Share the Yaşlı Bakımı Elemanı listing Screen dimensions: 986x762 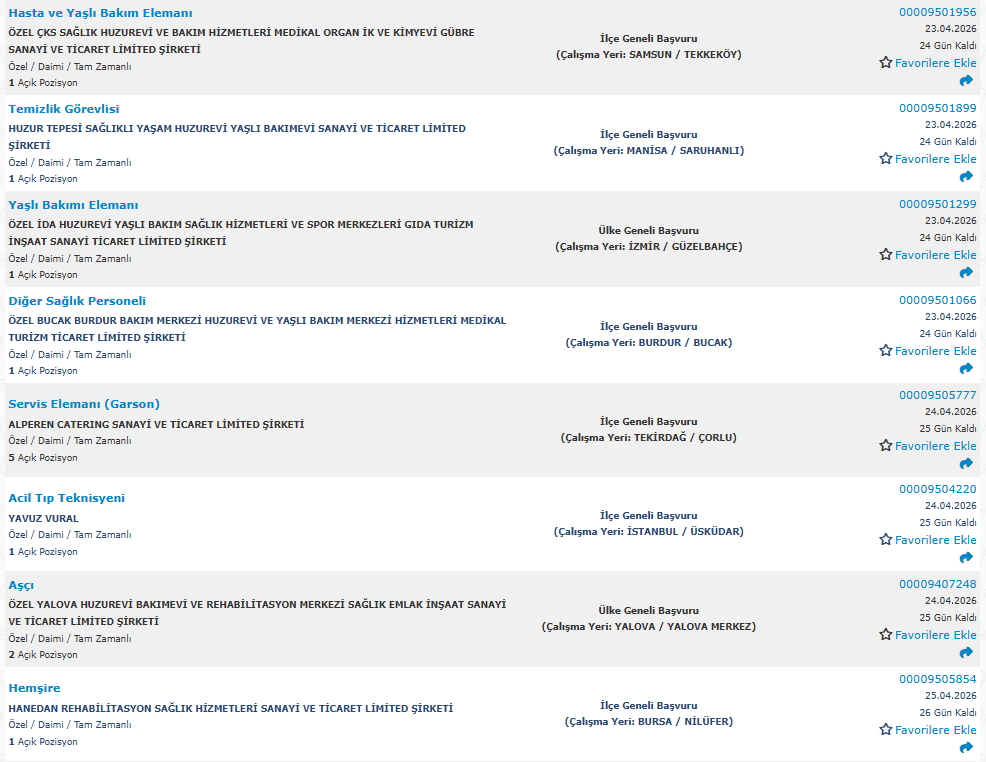[x=966, y=273]
